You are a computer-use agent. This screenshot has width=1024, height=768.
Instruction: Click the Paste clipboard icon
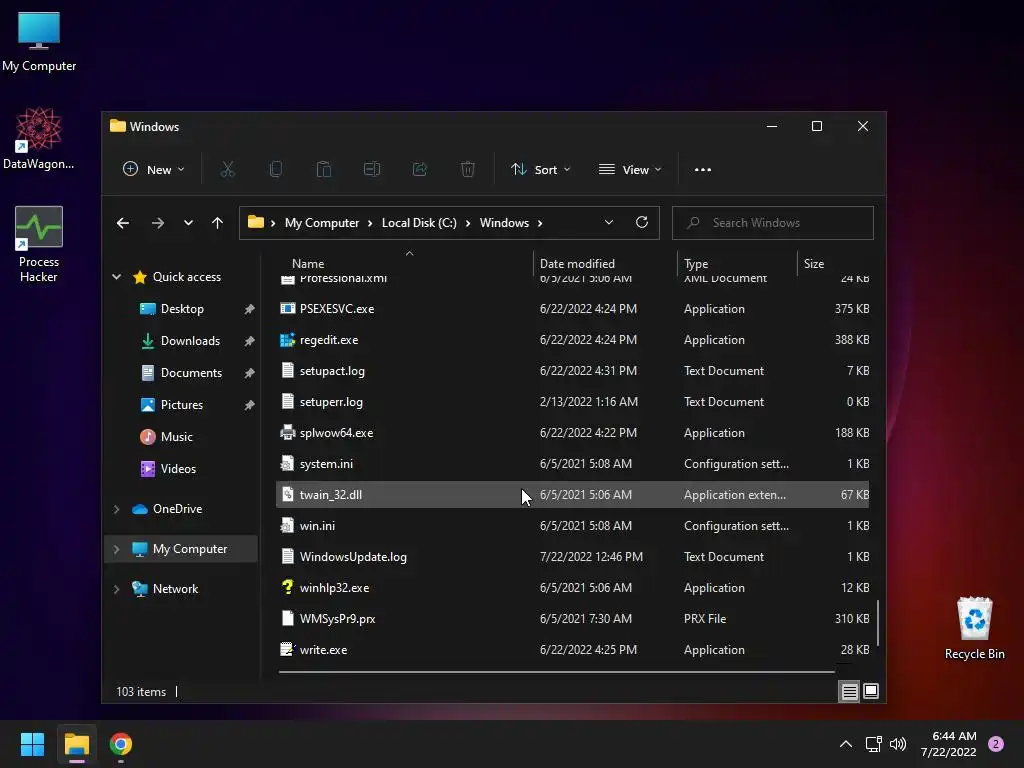tap(324, 170)
